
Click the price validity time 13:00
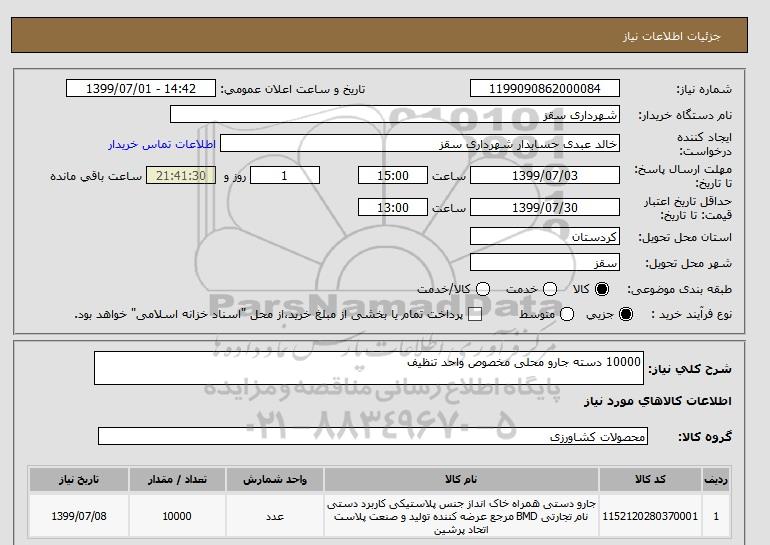click(x=393, y=207)
